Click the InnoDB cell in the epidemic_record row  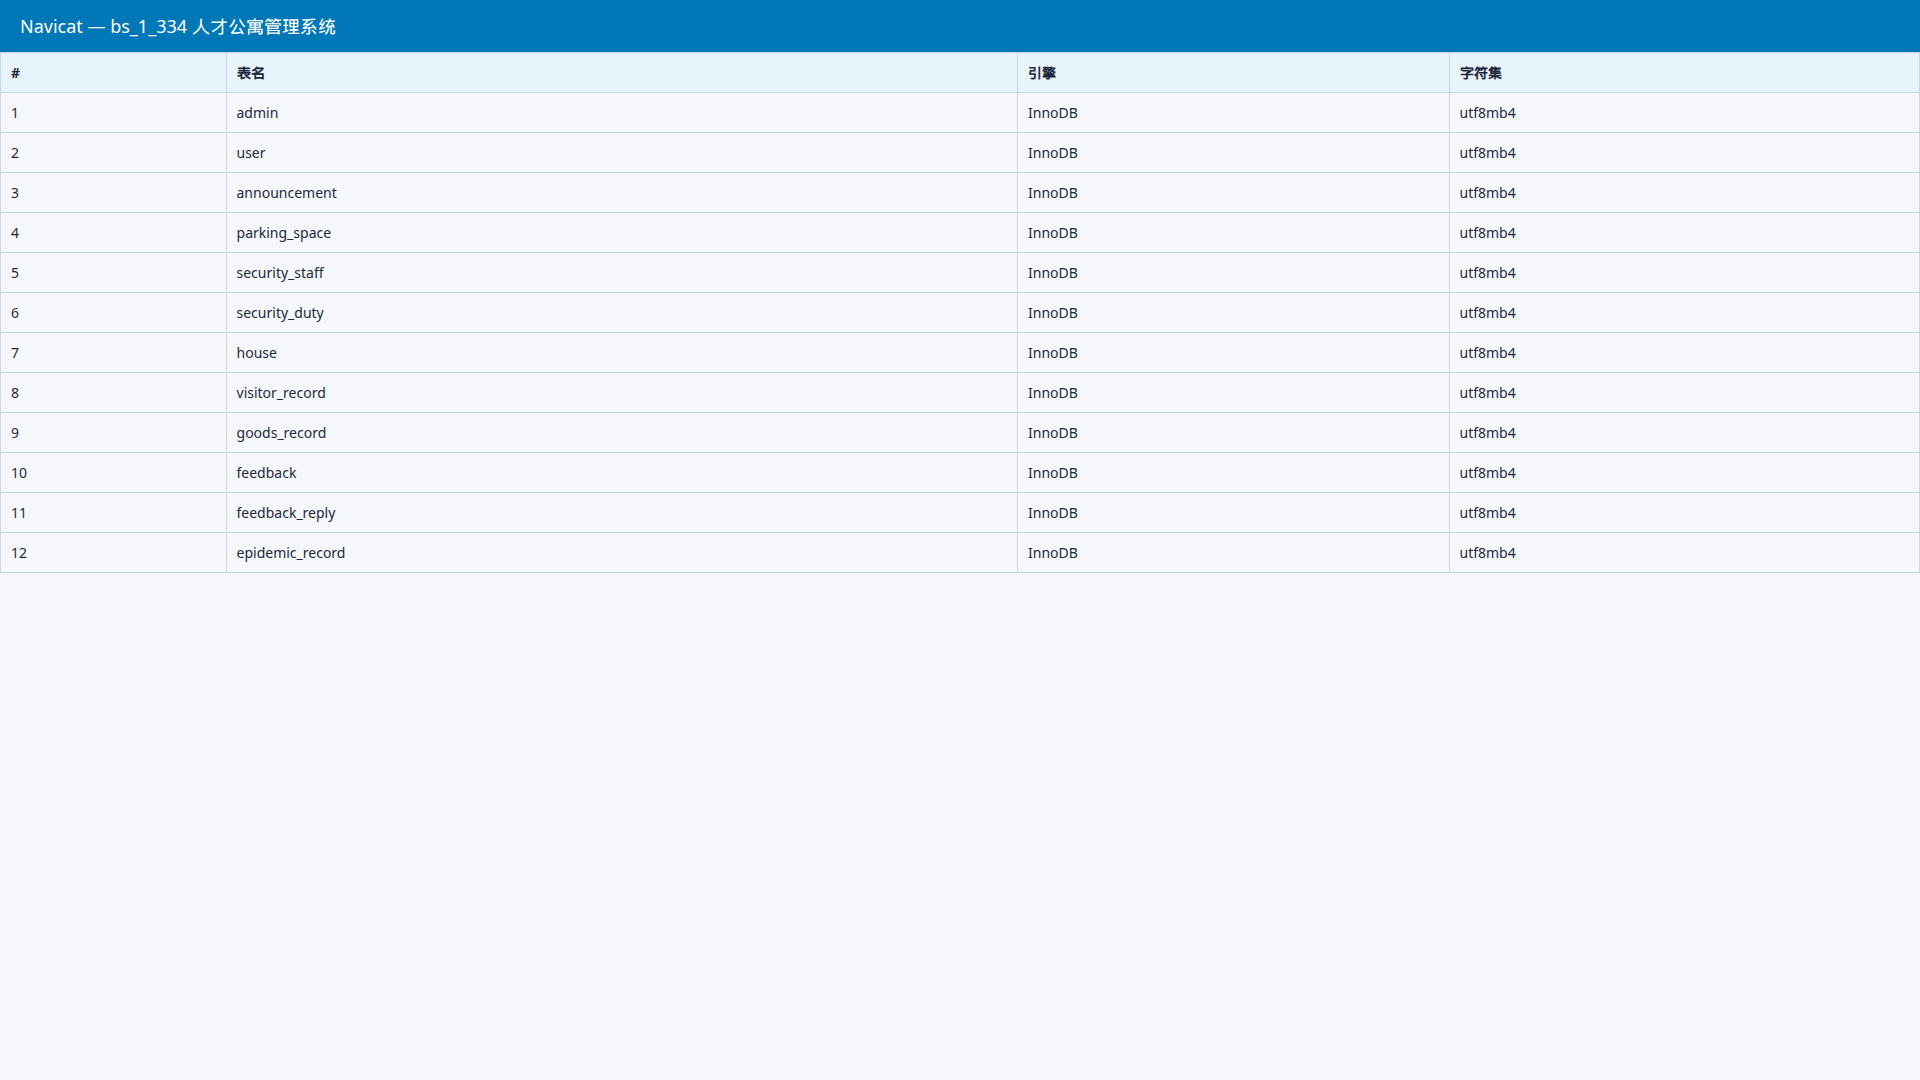1233,553
